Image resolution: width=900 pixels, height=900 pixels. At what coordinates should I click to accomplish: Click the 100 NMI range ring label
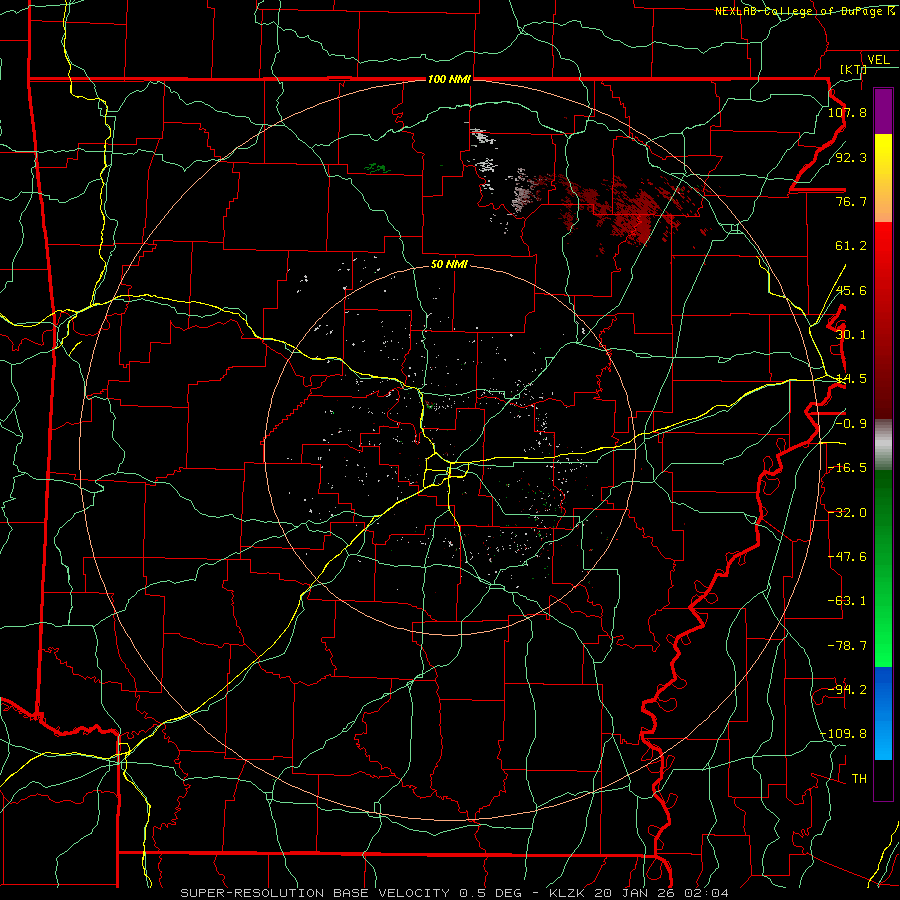pos(449,79)
